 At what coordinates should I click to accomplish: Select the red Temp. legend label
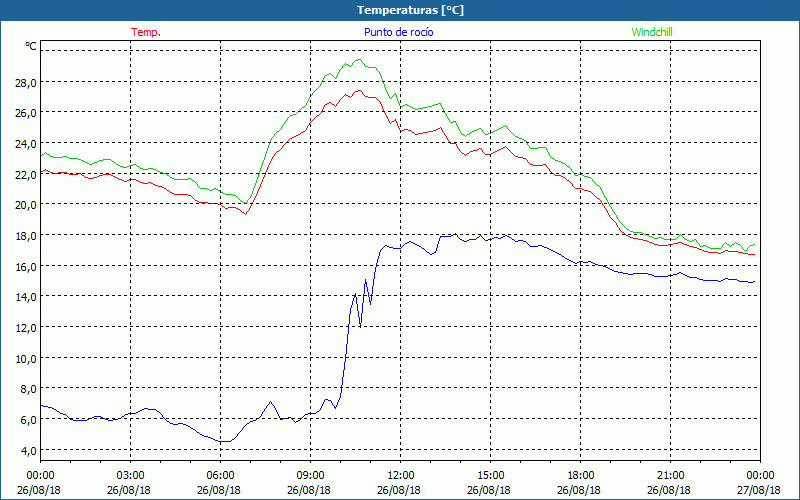[146, 32]
